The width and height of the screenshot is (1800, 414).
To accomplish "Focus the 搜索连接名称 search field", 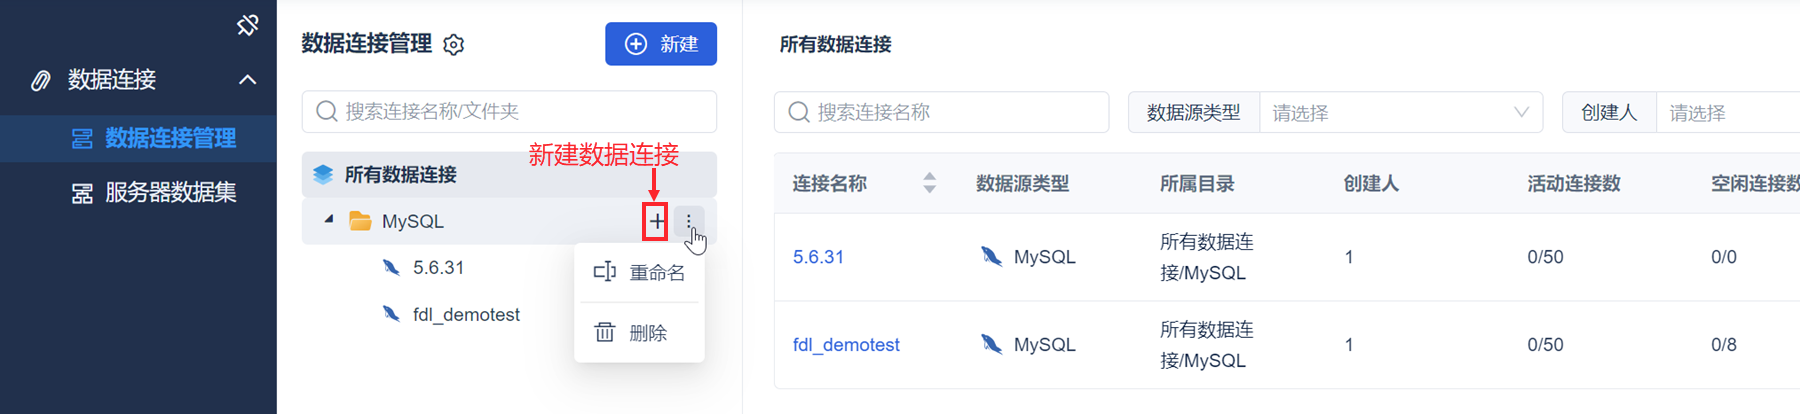I will (x=941, y=112).
